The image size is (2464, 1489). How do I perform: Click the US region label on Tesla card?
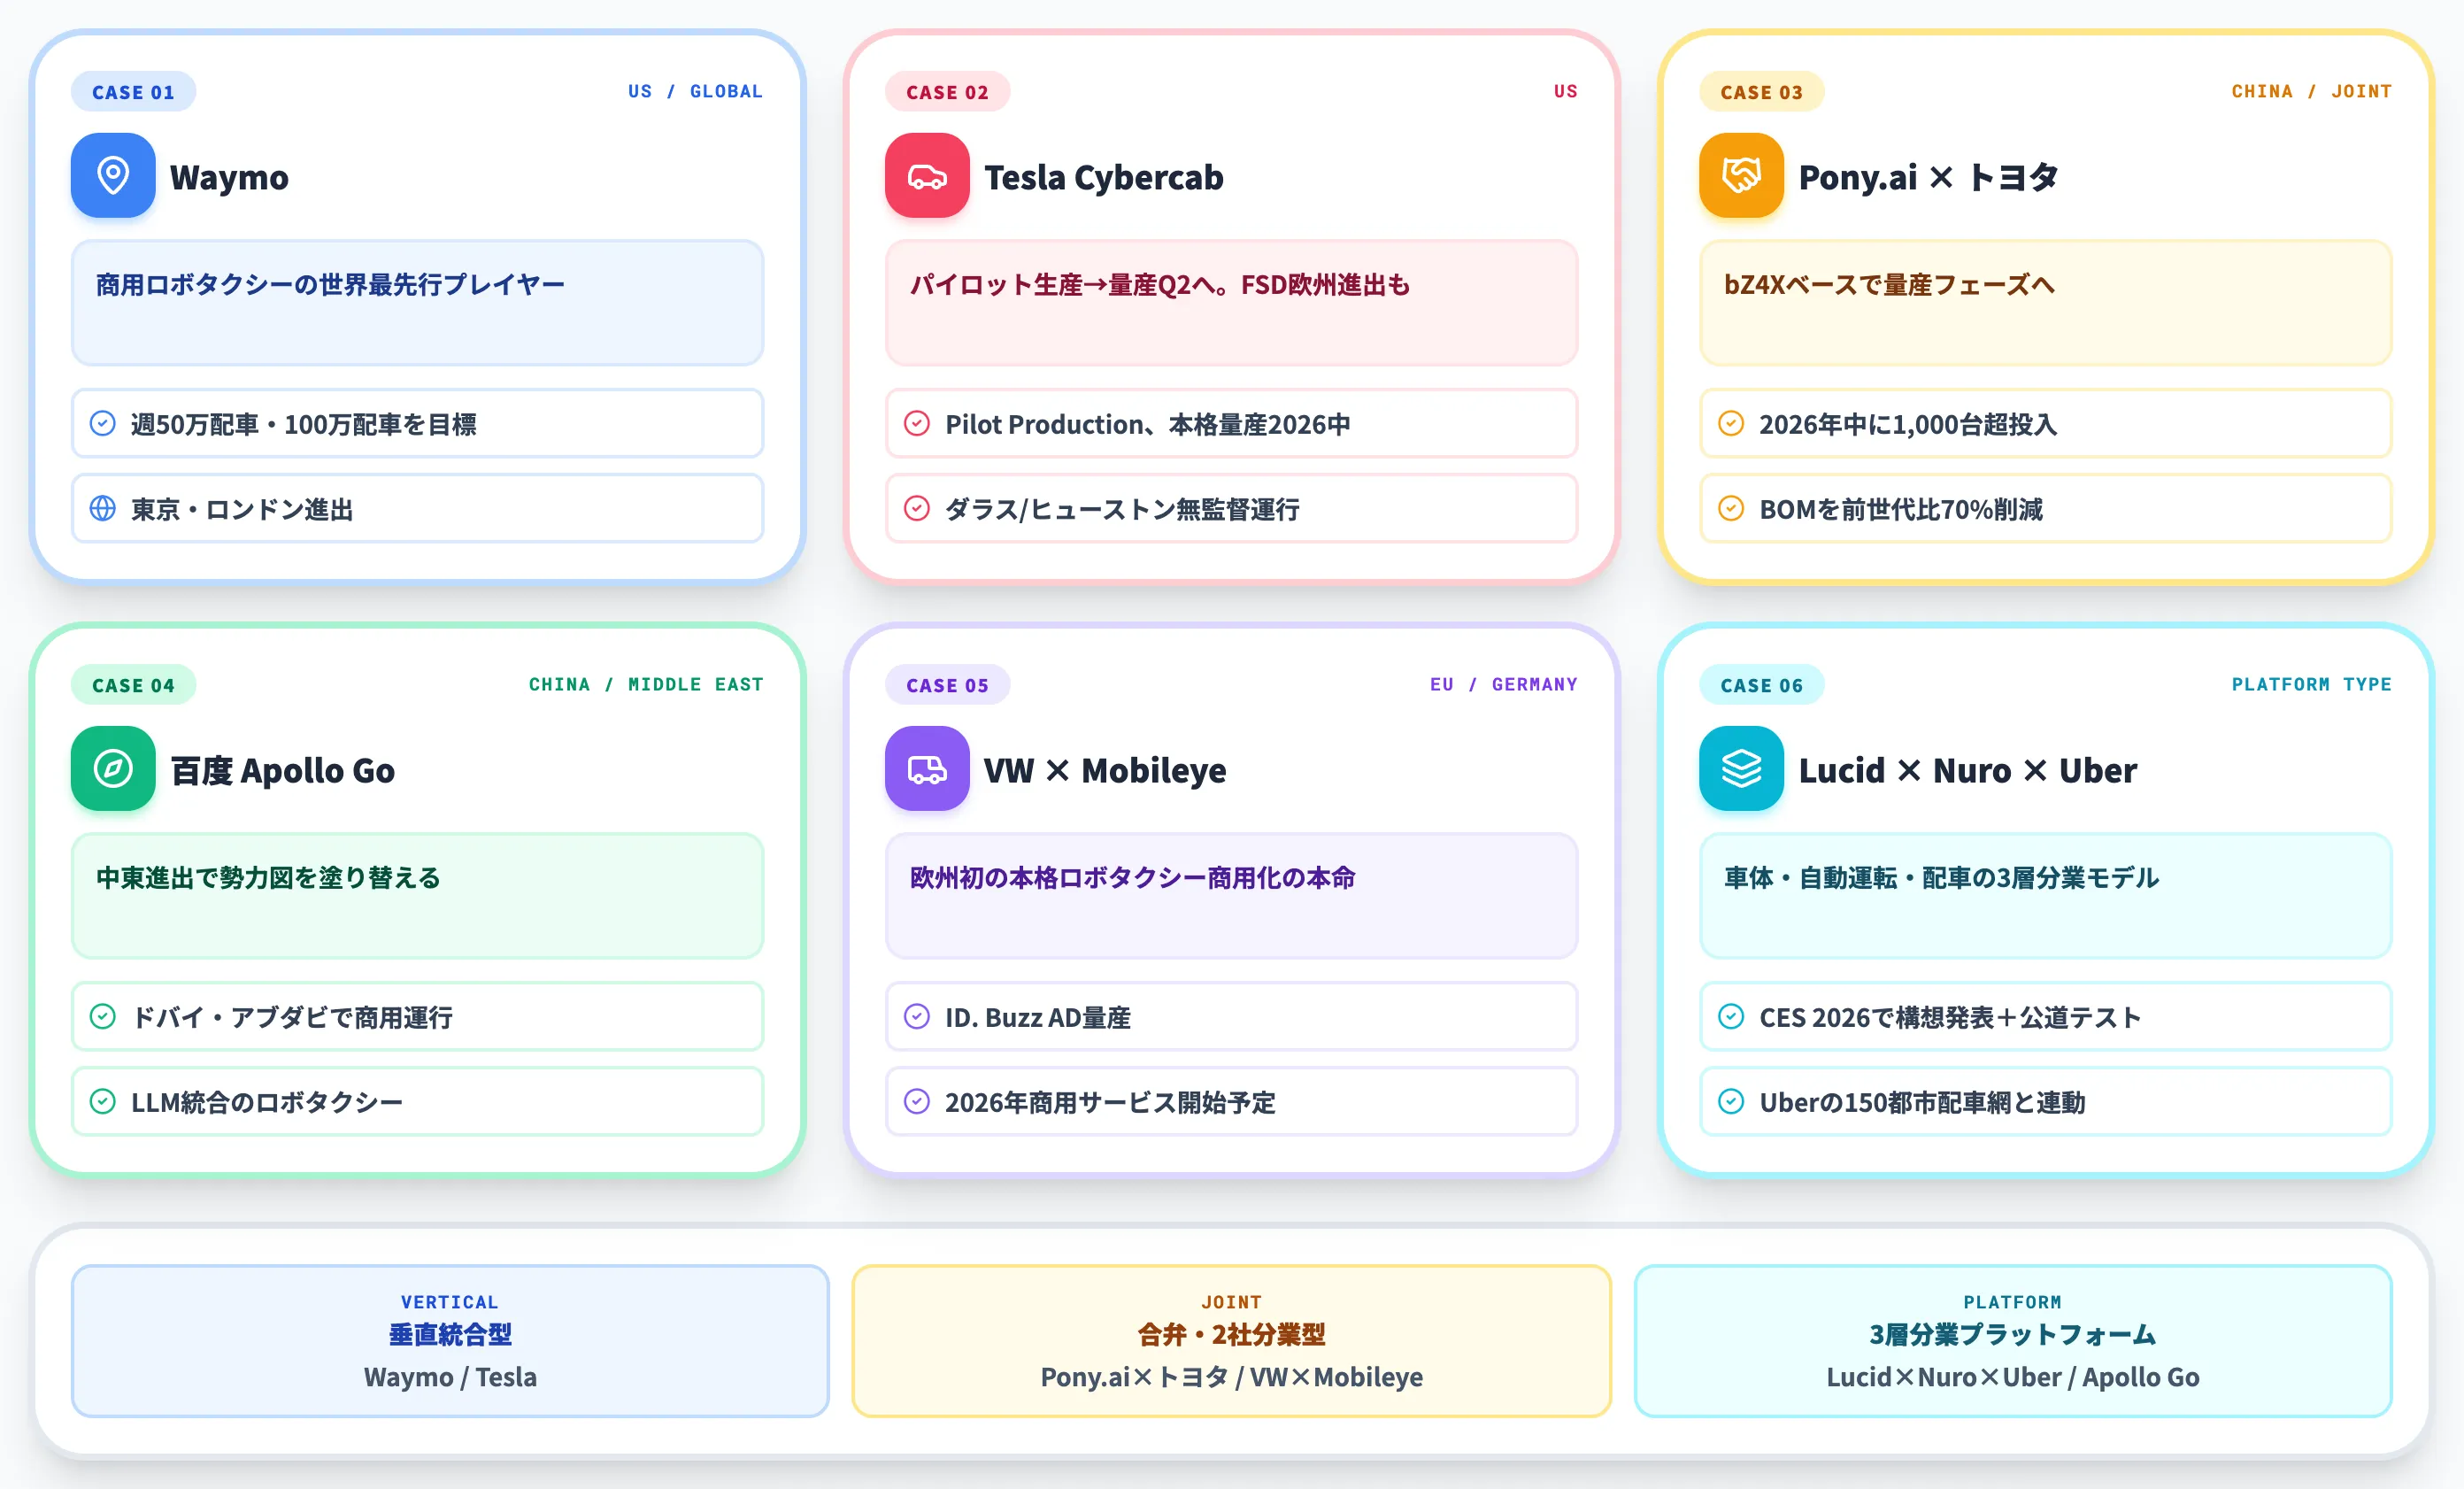coord(1565,91)
